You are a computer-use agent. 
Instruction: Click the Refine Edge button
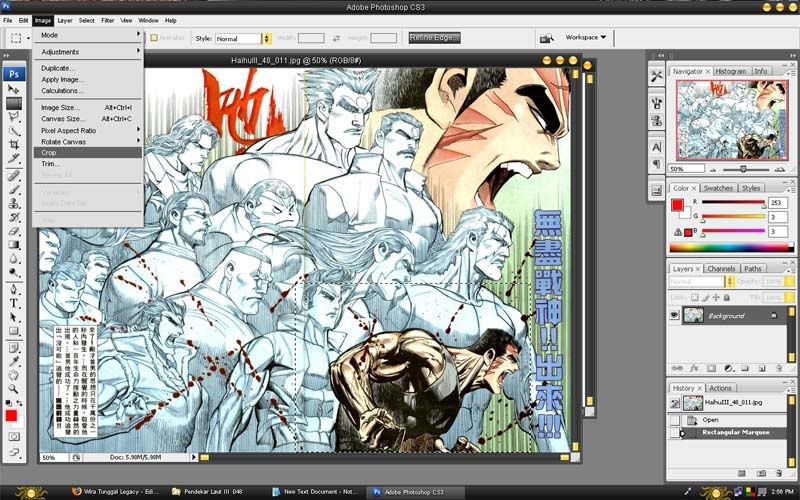click(434, 38)
